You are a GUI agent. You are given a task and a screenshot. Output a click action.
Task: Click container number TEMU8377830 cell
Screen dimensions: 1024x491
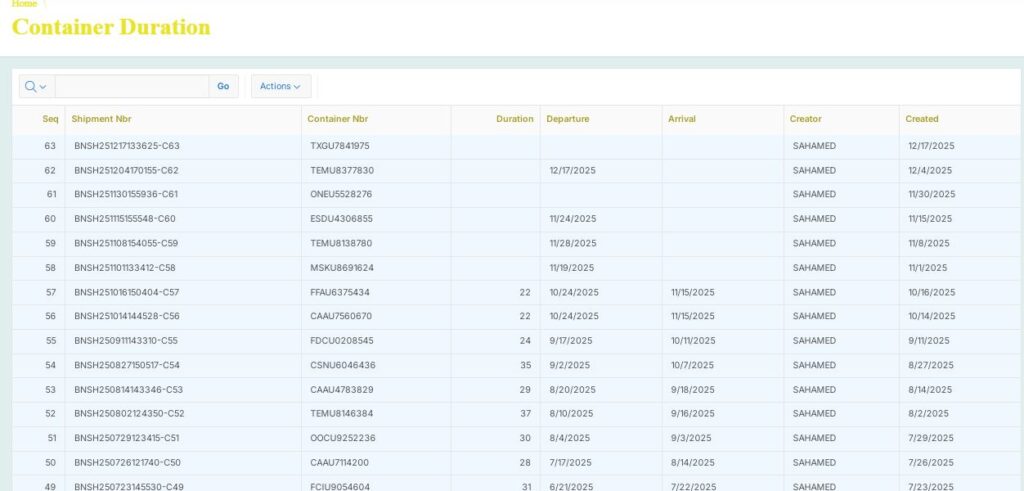click(x=341, y=170)
